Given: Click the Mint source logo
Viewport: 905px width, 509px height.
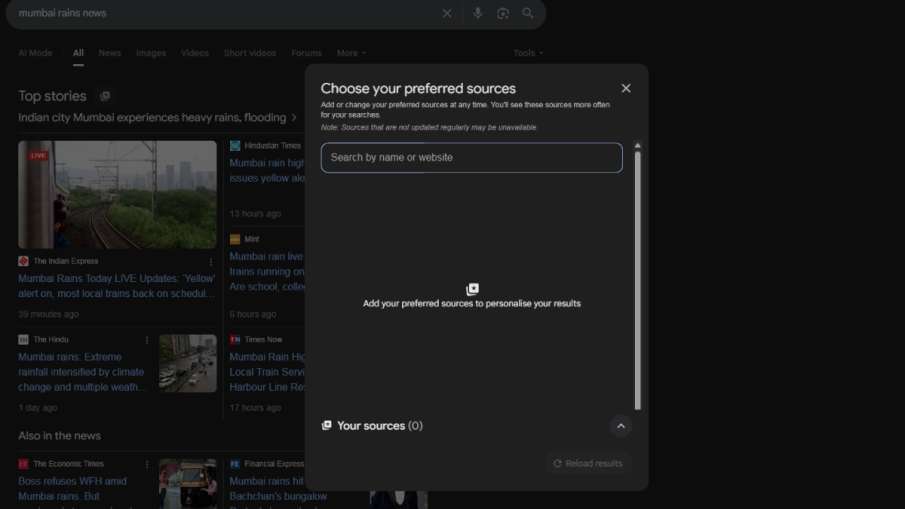Looking at the screenshot, I should click(x=235, y=239).
